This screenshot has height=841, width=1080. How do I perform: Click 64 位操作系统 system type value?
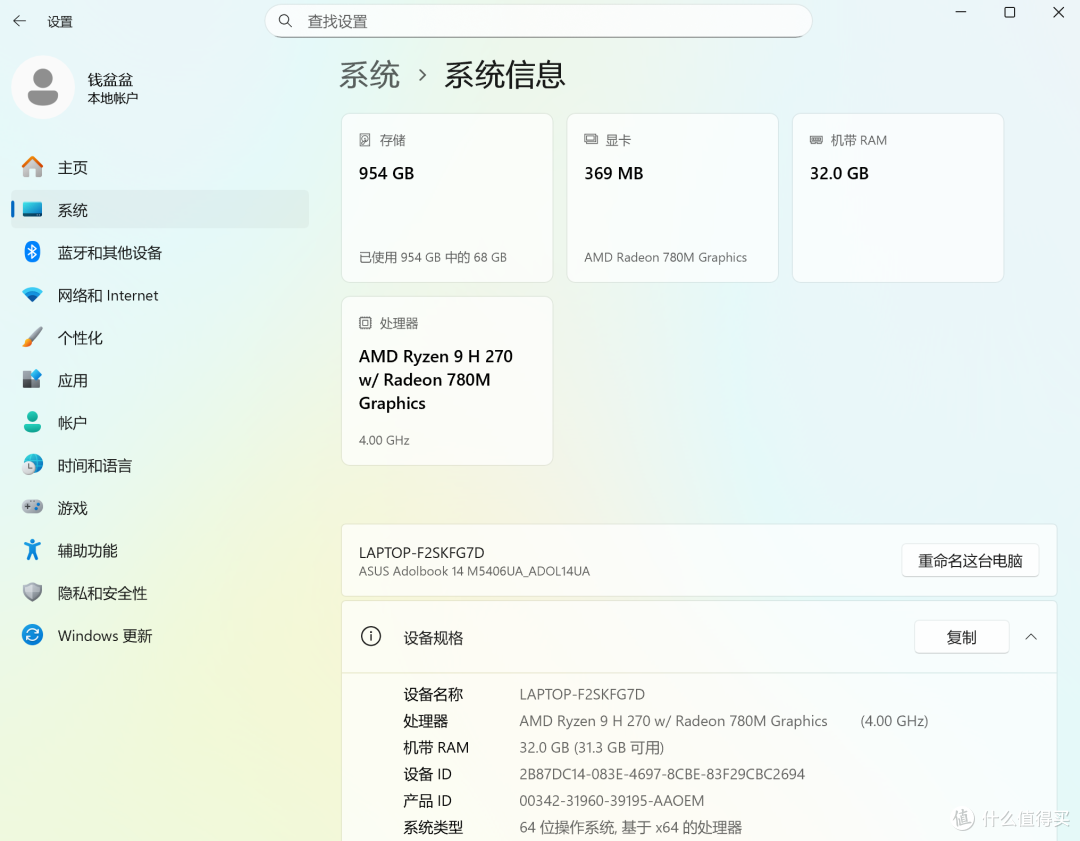click(631, 827)
